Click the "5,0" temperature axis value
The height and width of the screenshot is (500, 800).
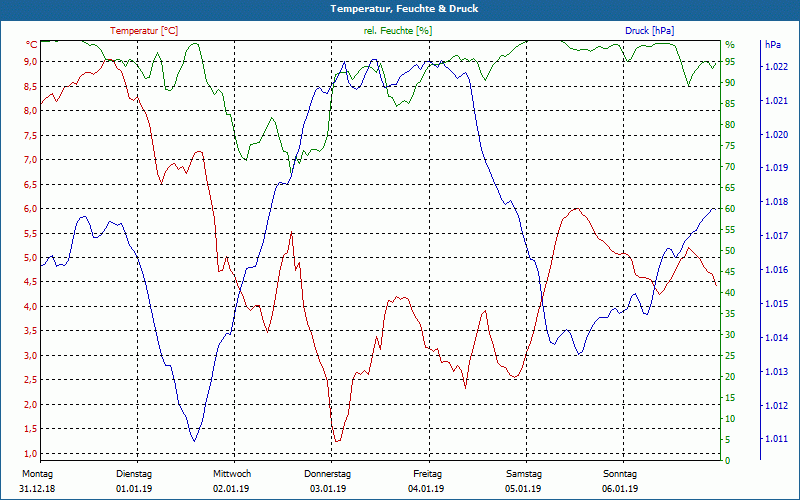(x=31, y=258)
